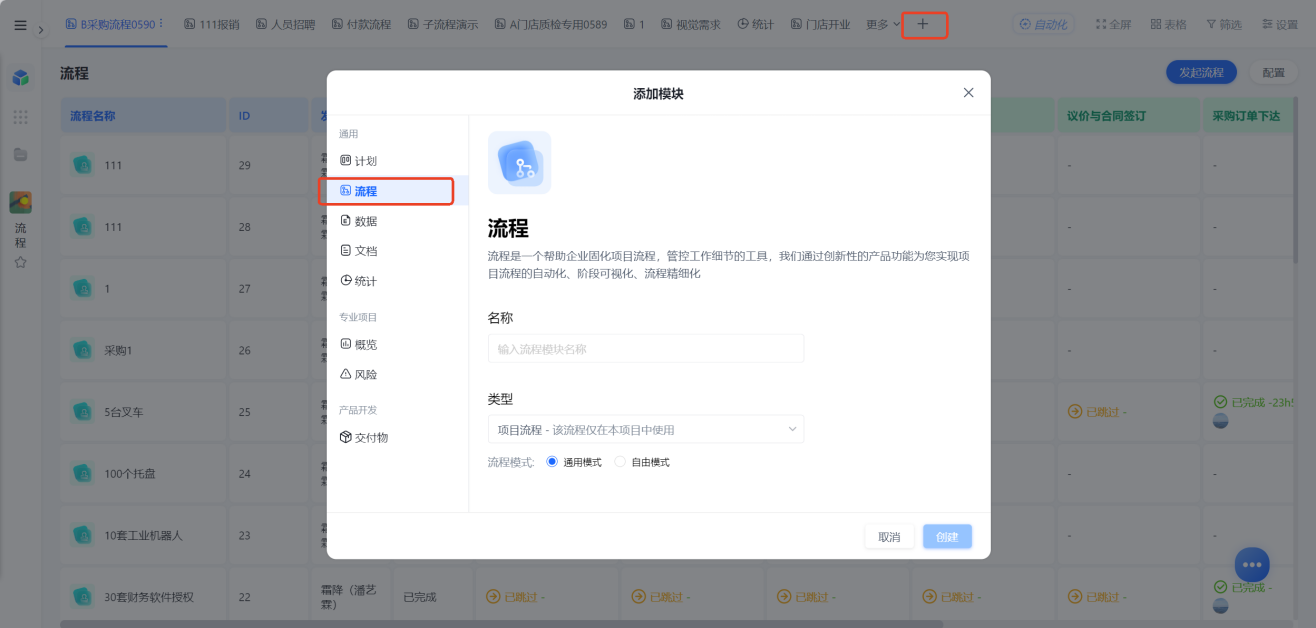Click the ID column header
This screenshot has width=1316, height=628.
268,116
